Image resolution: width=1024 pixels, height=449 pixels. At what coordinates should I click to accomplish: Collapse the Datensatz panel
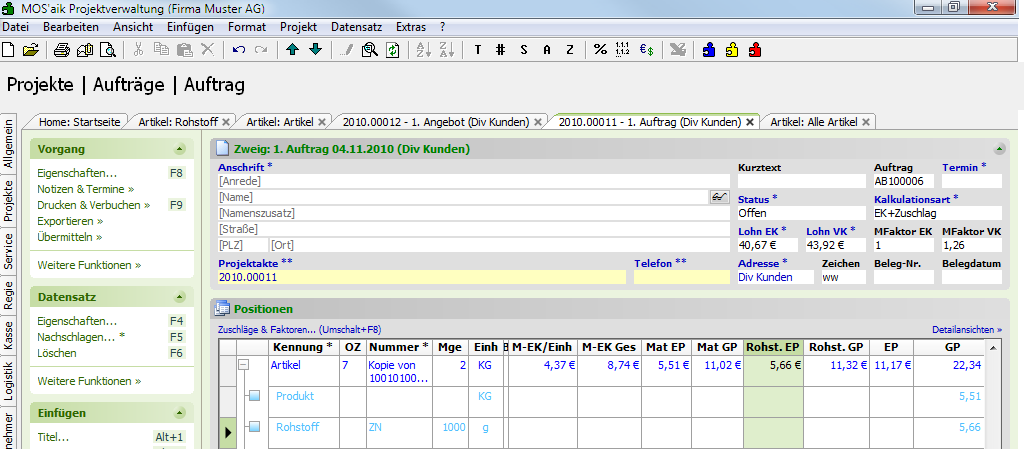[x=180, y=297]
